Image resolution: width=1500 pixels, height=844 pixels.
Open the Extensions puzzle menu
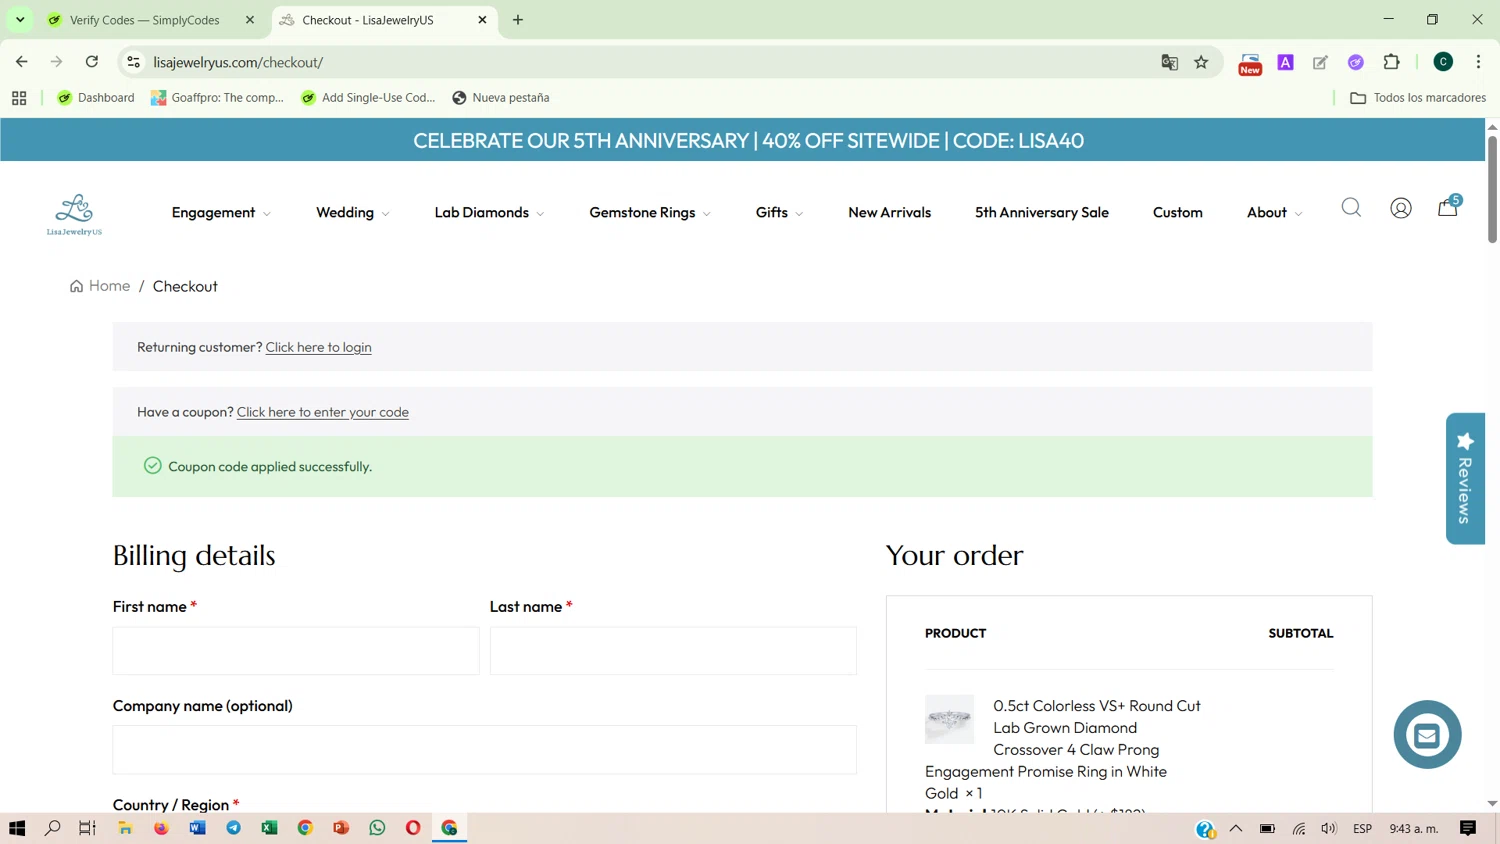pos(1391,62)
